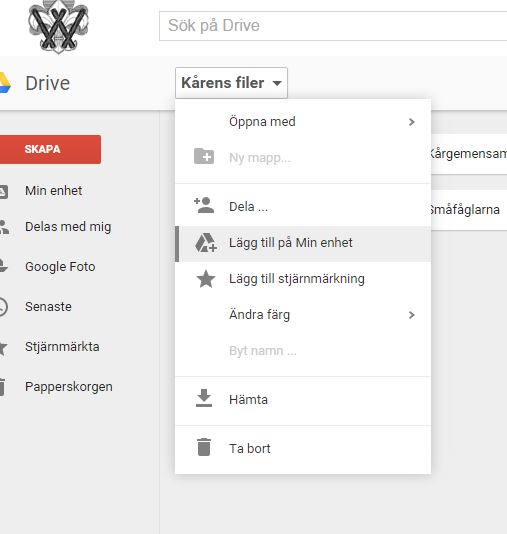Click the star icon in menu
Screen dimensions: 507x534
pyautogui.click(x=206, y=279)
